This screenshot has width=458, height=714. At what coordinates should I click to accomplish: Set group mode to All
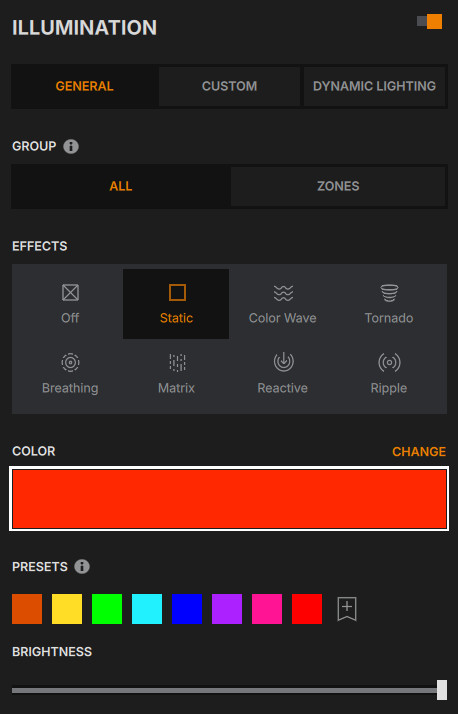121,186
